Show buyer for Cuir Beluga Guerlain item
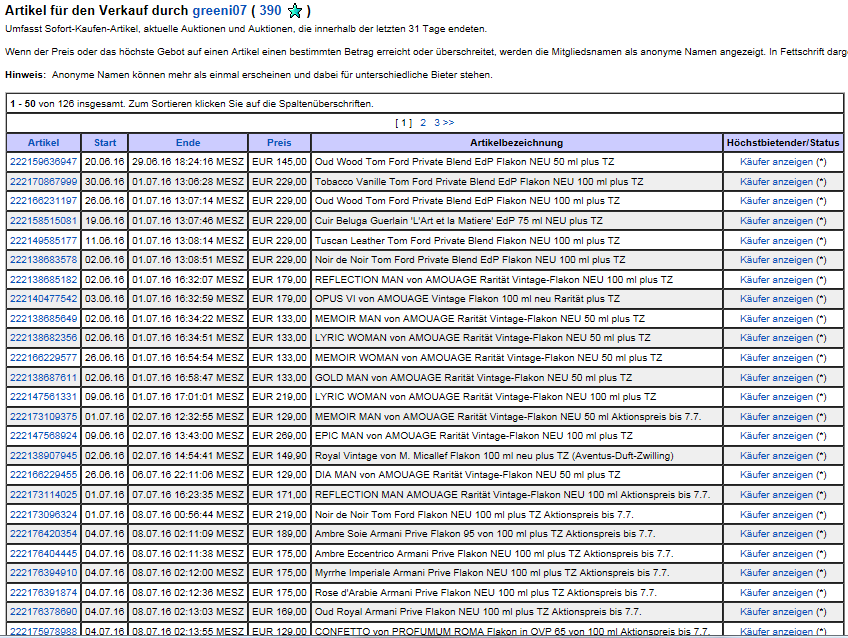Viewport: 848px width, 638px height. pos(776,221)
